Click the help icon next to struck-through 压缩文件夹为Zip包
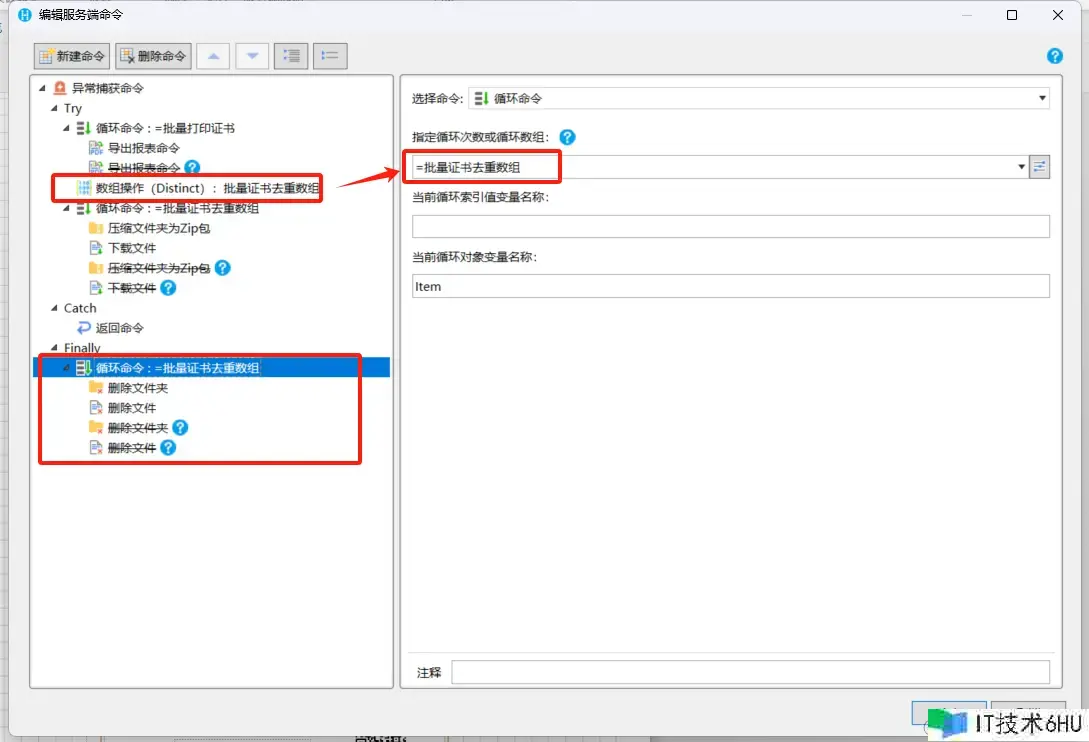This screenshot has height=742, width=1089. 223,268
